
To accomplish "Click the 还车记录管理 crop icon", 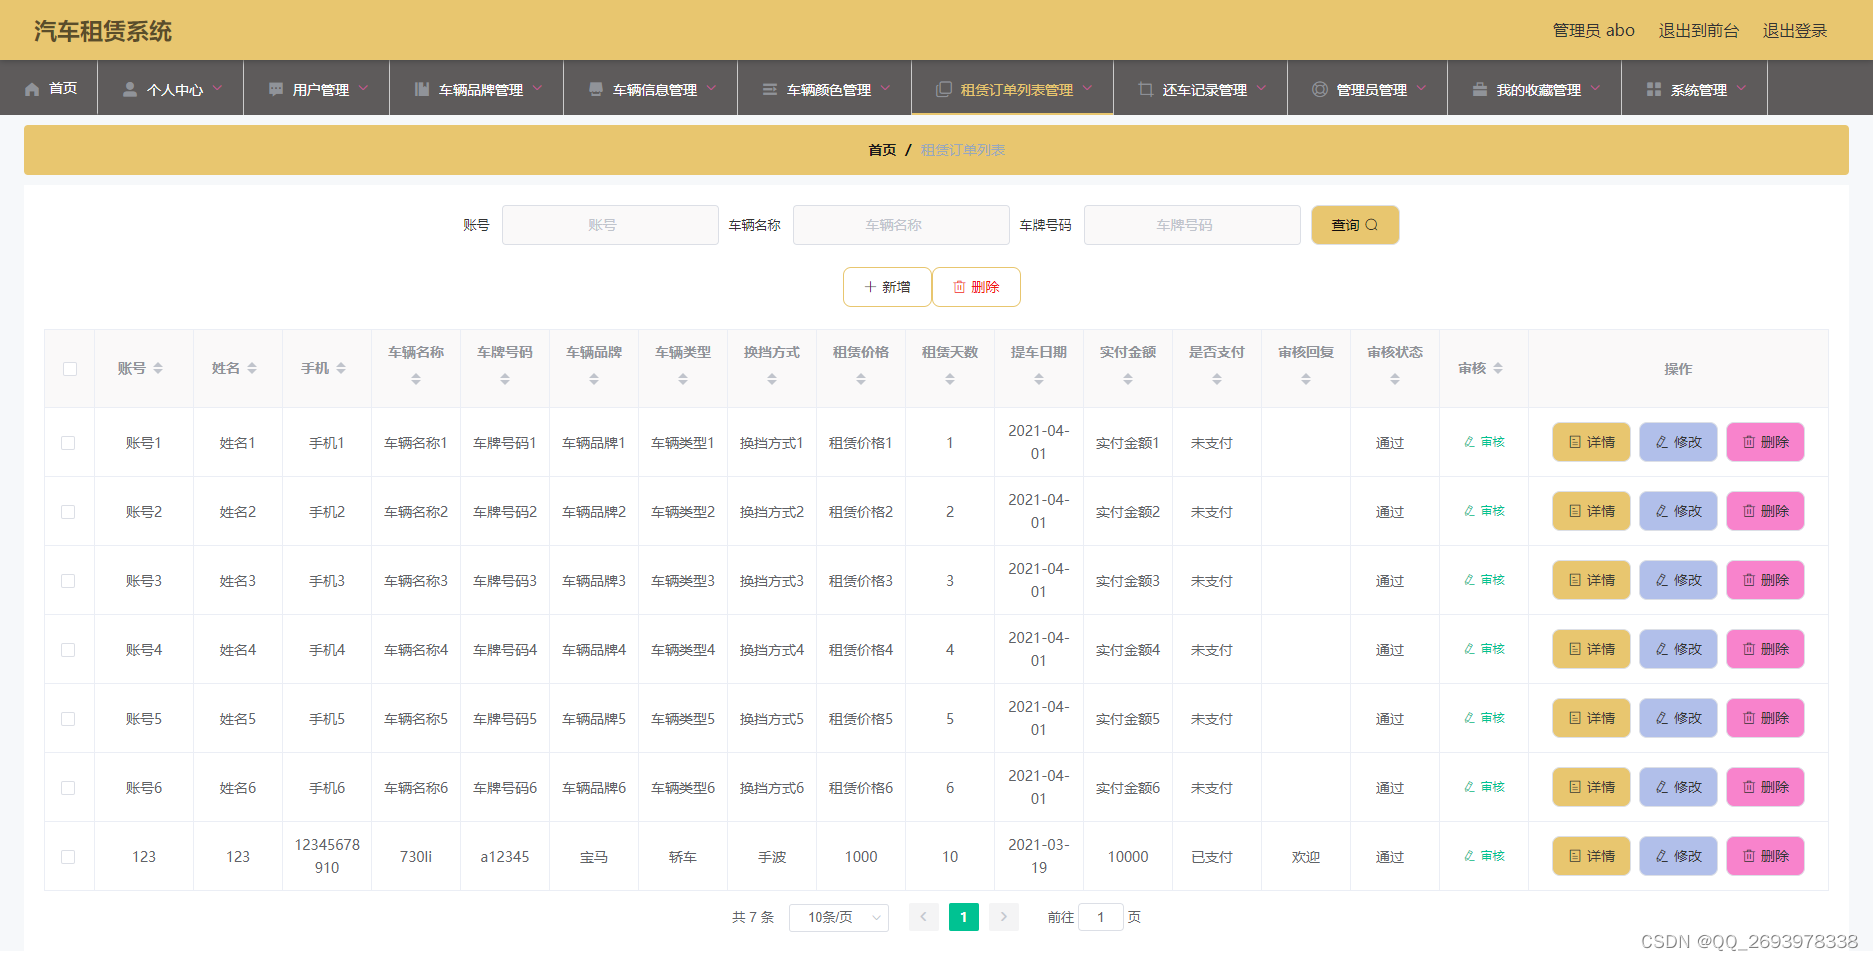I will pyautogui.click(x=1146, y=89).
